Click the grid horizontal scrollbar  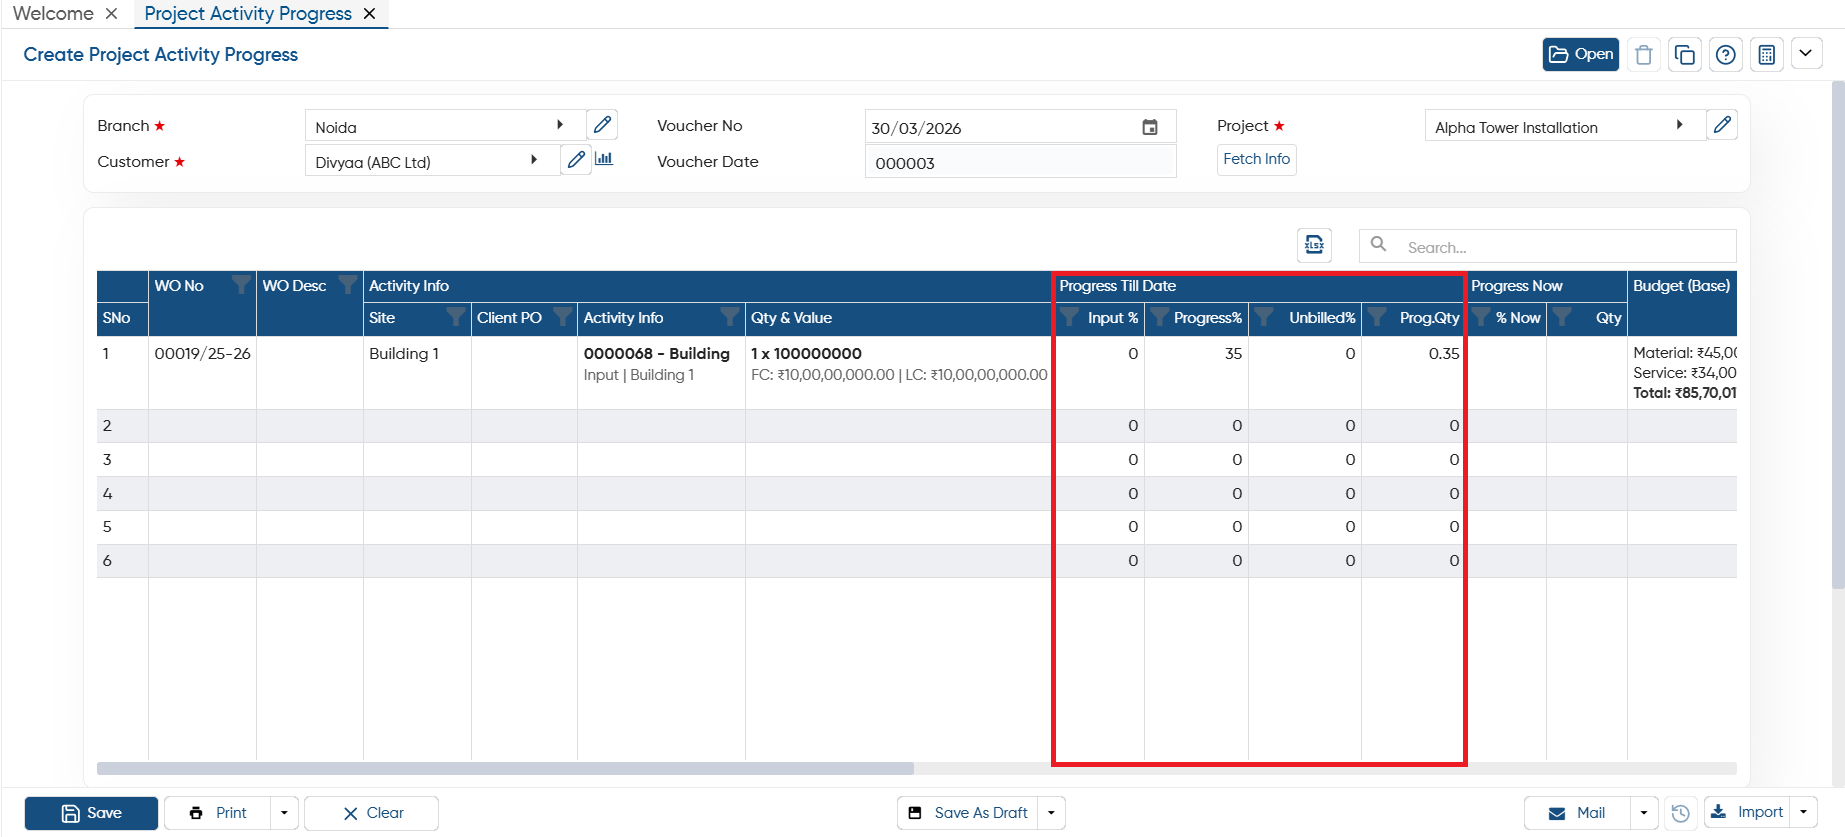tap(505, 768)
